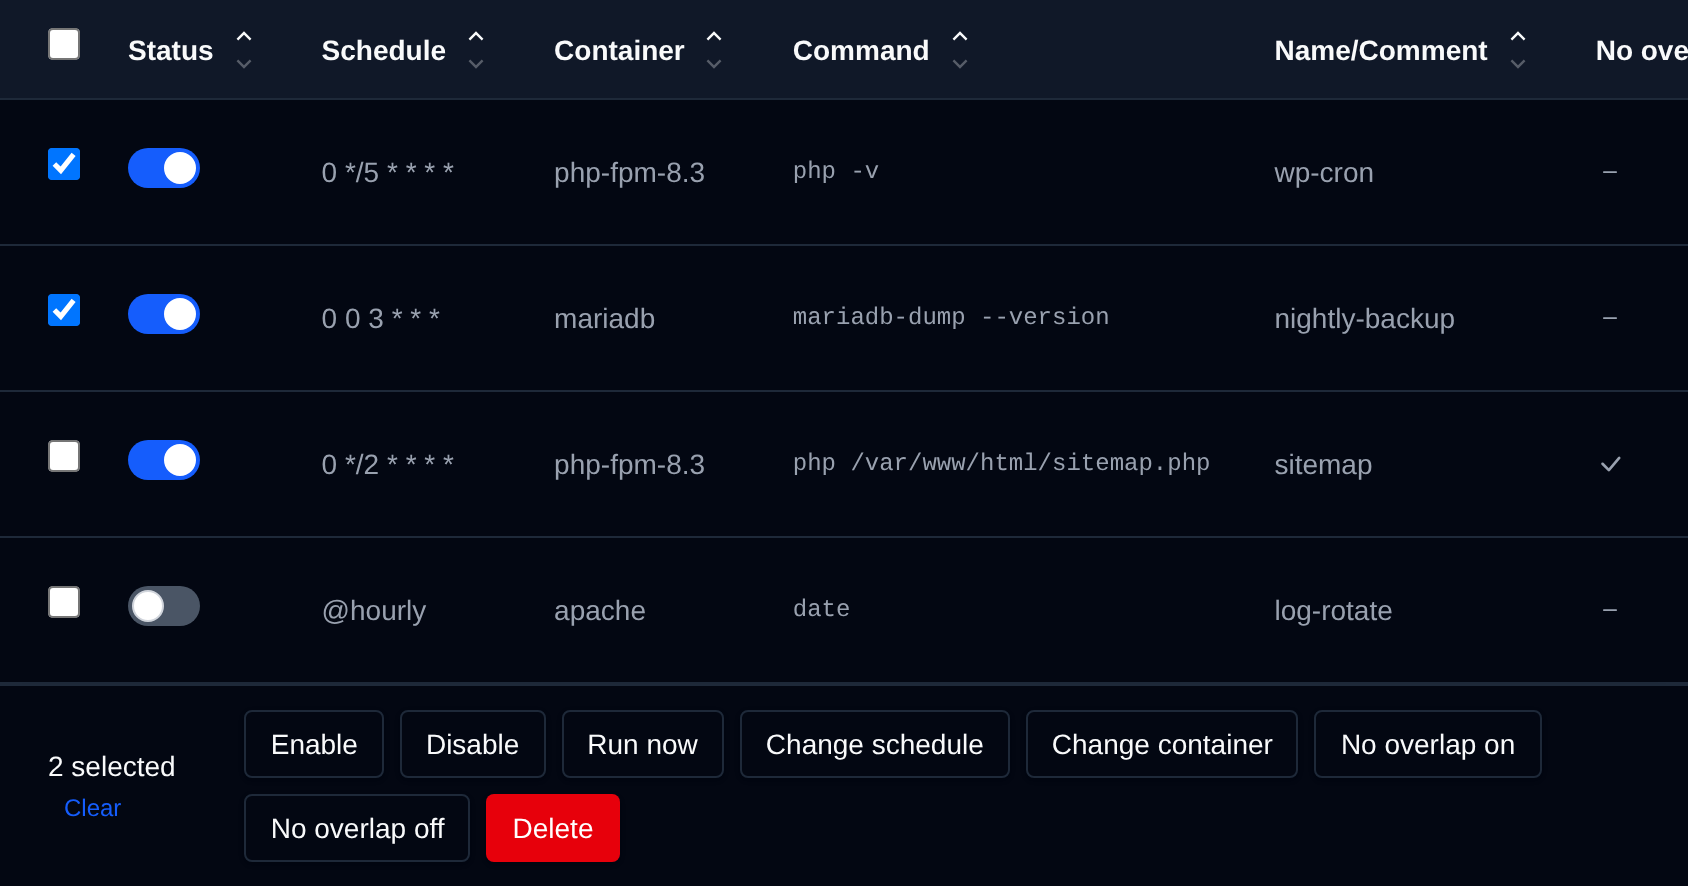Screen dimensions: 1688x886
Task: Select the log-rotate row checkbox
Action: click(64, 602)
